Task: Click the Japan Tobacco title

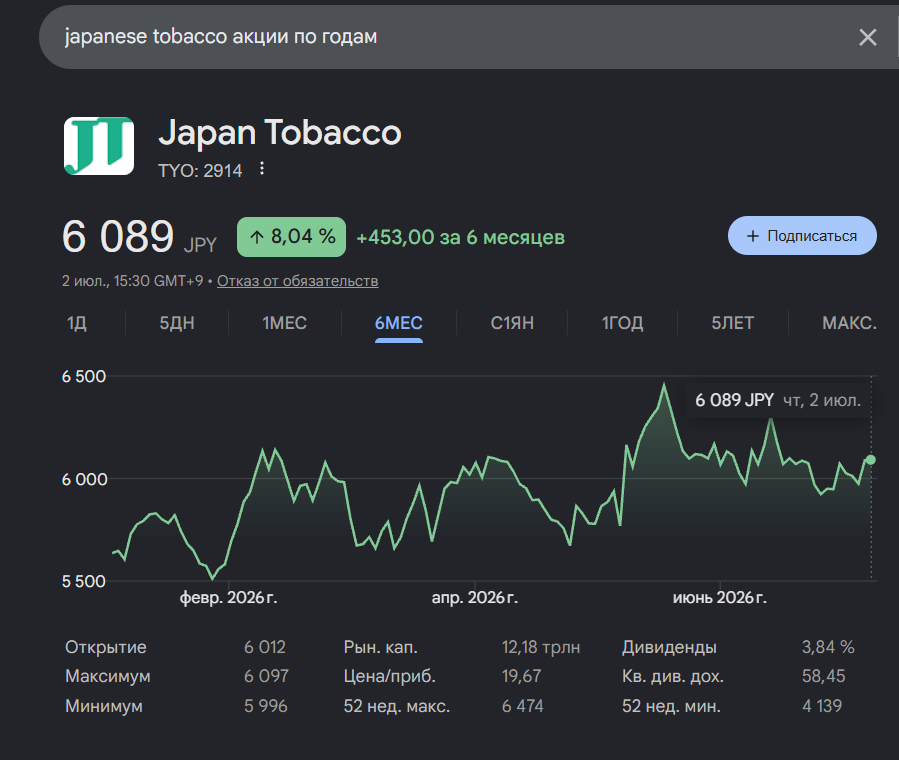Action: pyautogui.click(x=280, y=133)
